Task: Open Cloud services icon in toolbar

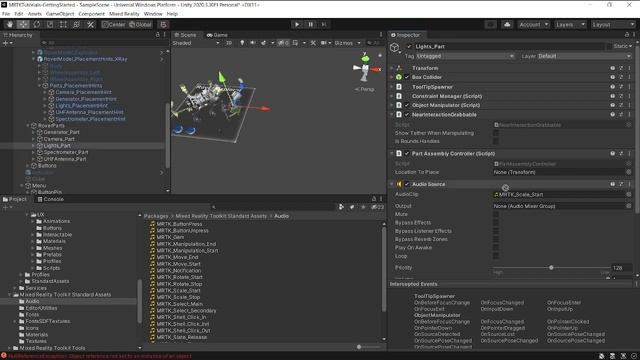Action: [507, 24]
